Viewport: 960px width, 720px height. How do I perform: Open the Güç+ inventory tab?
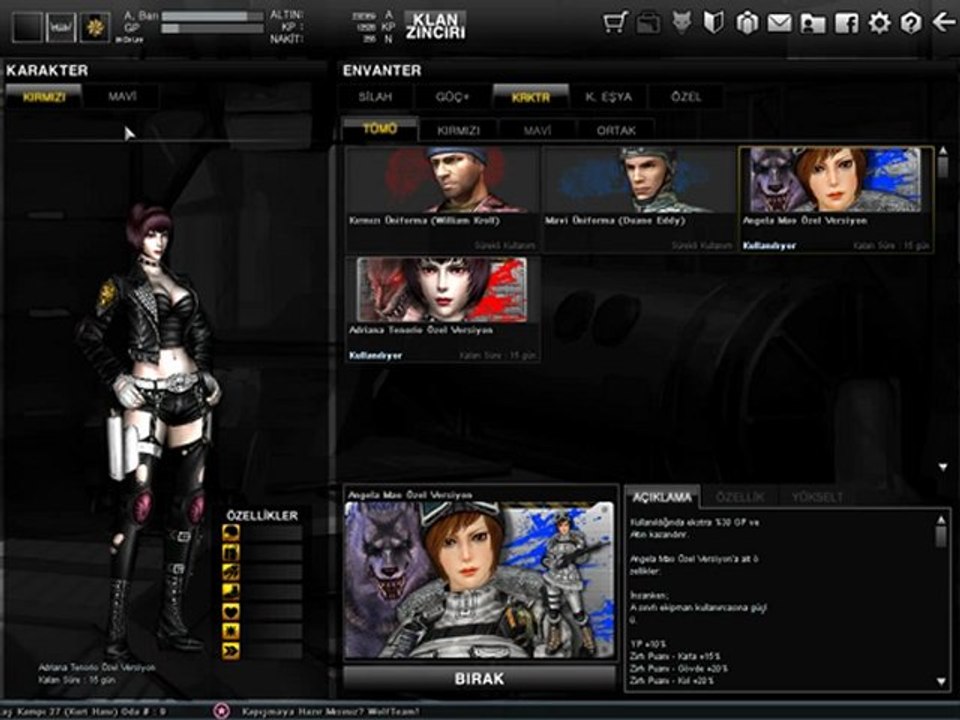pos(452,97)
